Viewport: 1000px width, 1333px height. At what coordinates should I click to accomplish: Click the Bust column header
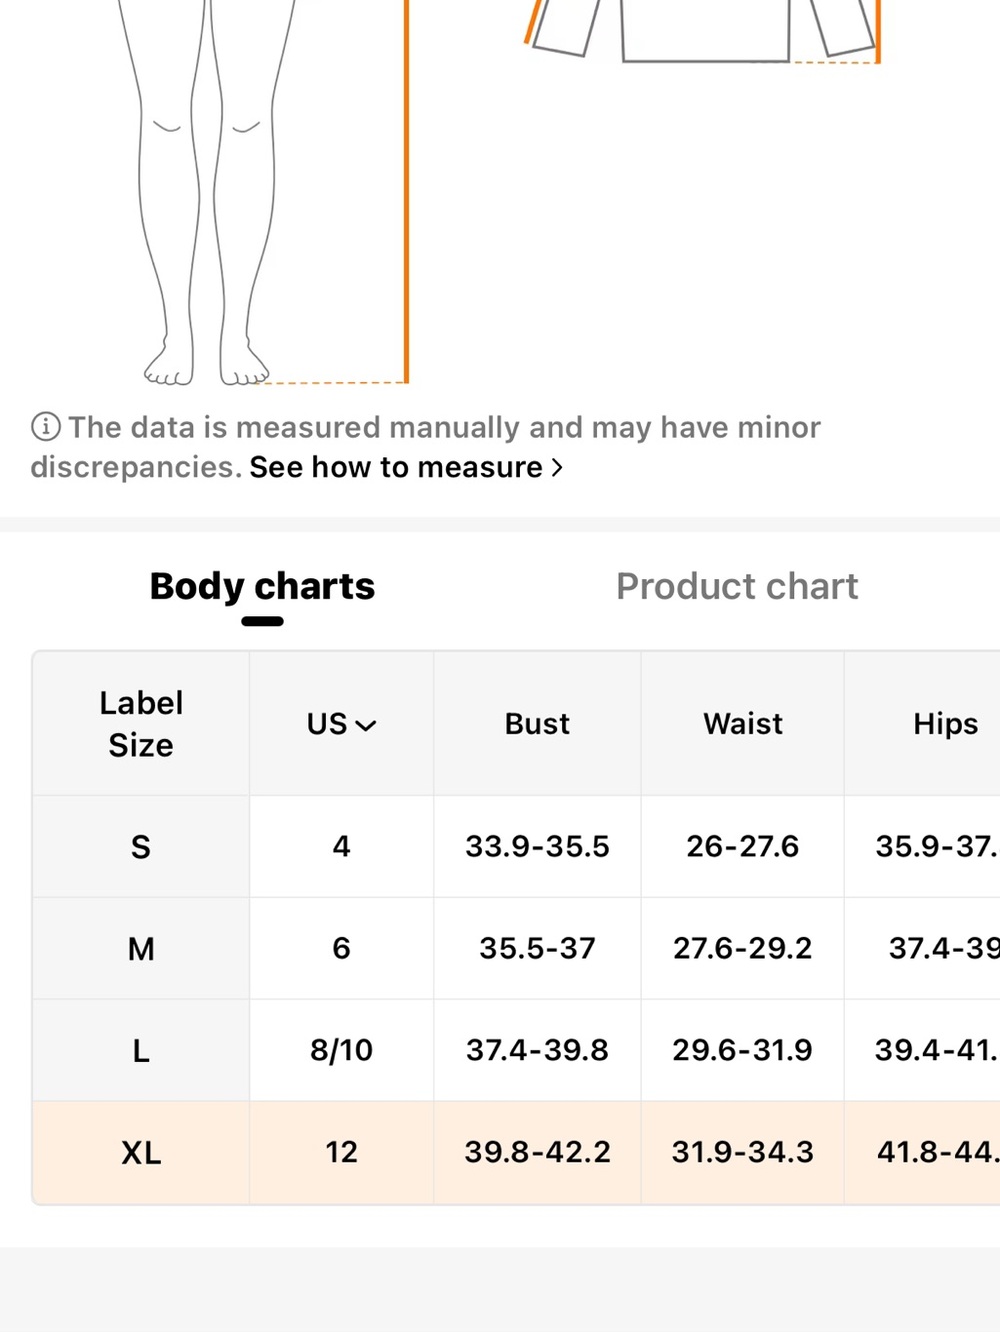click(x=537, y=724)
